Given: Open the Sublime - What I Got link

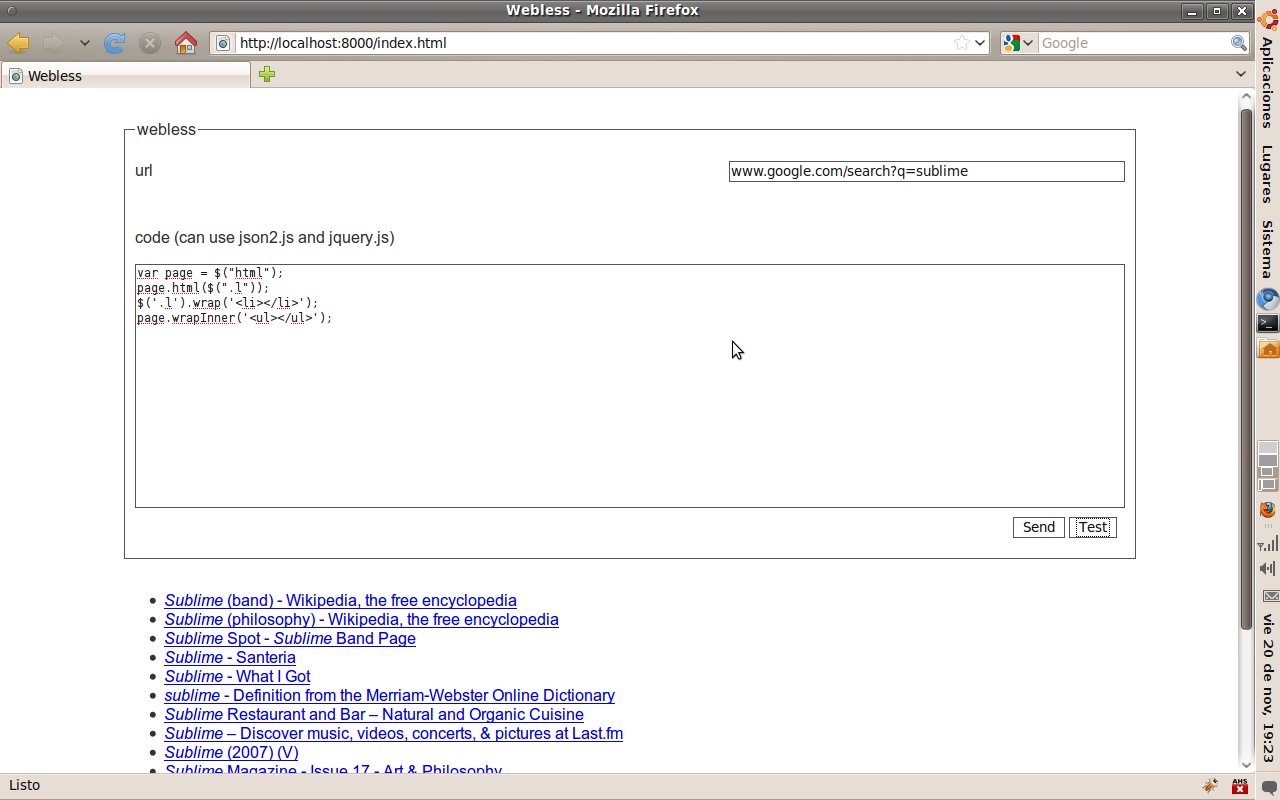Looking at the screenshot, I should tap(238, 676).
